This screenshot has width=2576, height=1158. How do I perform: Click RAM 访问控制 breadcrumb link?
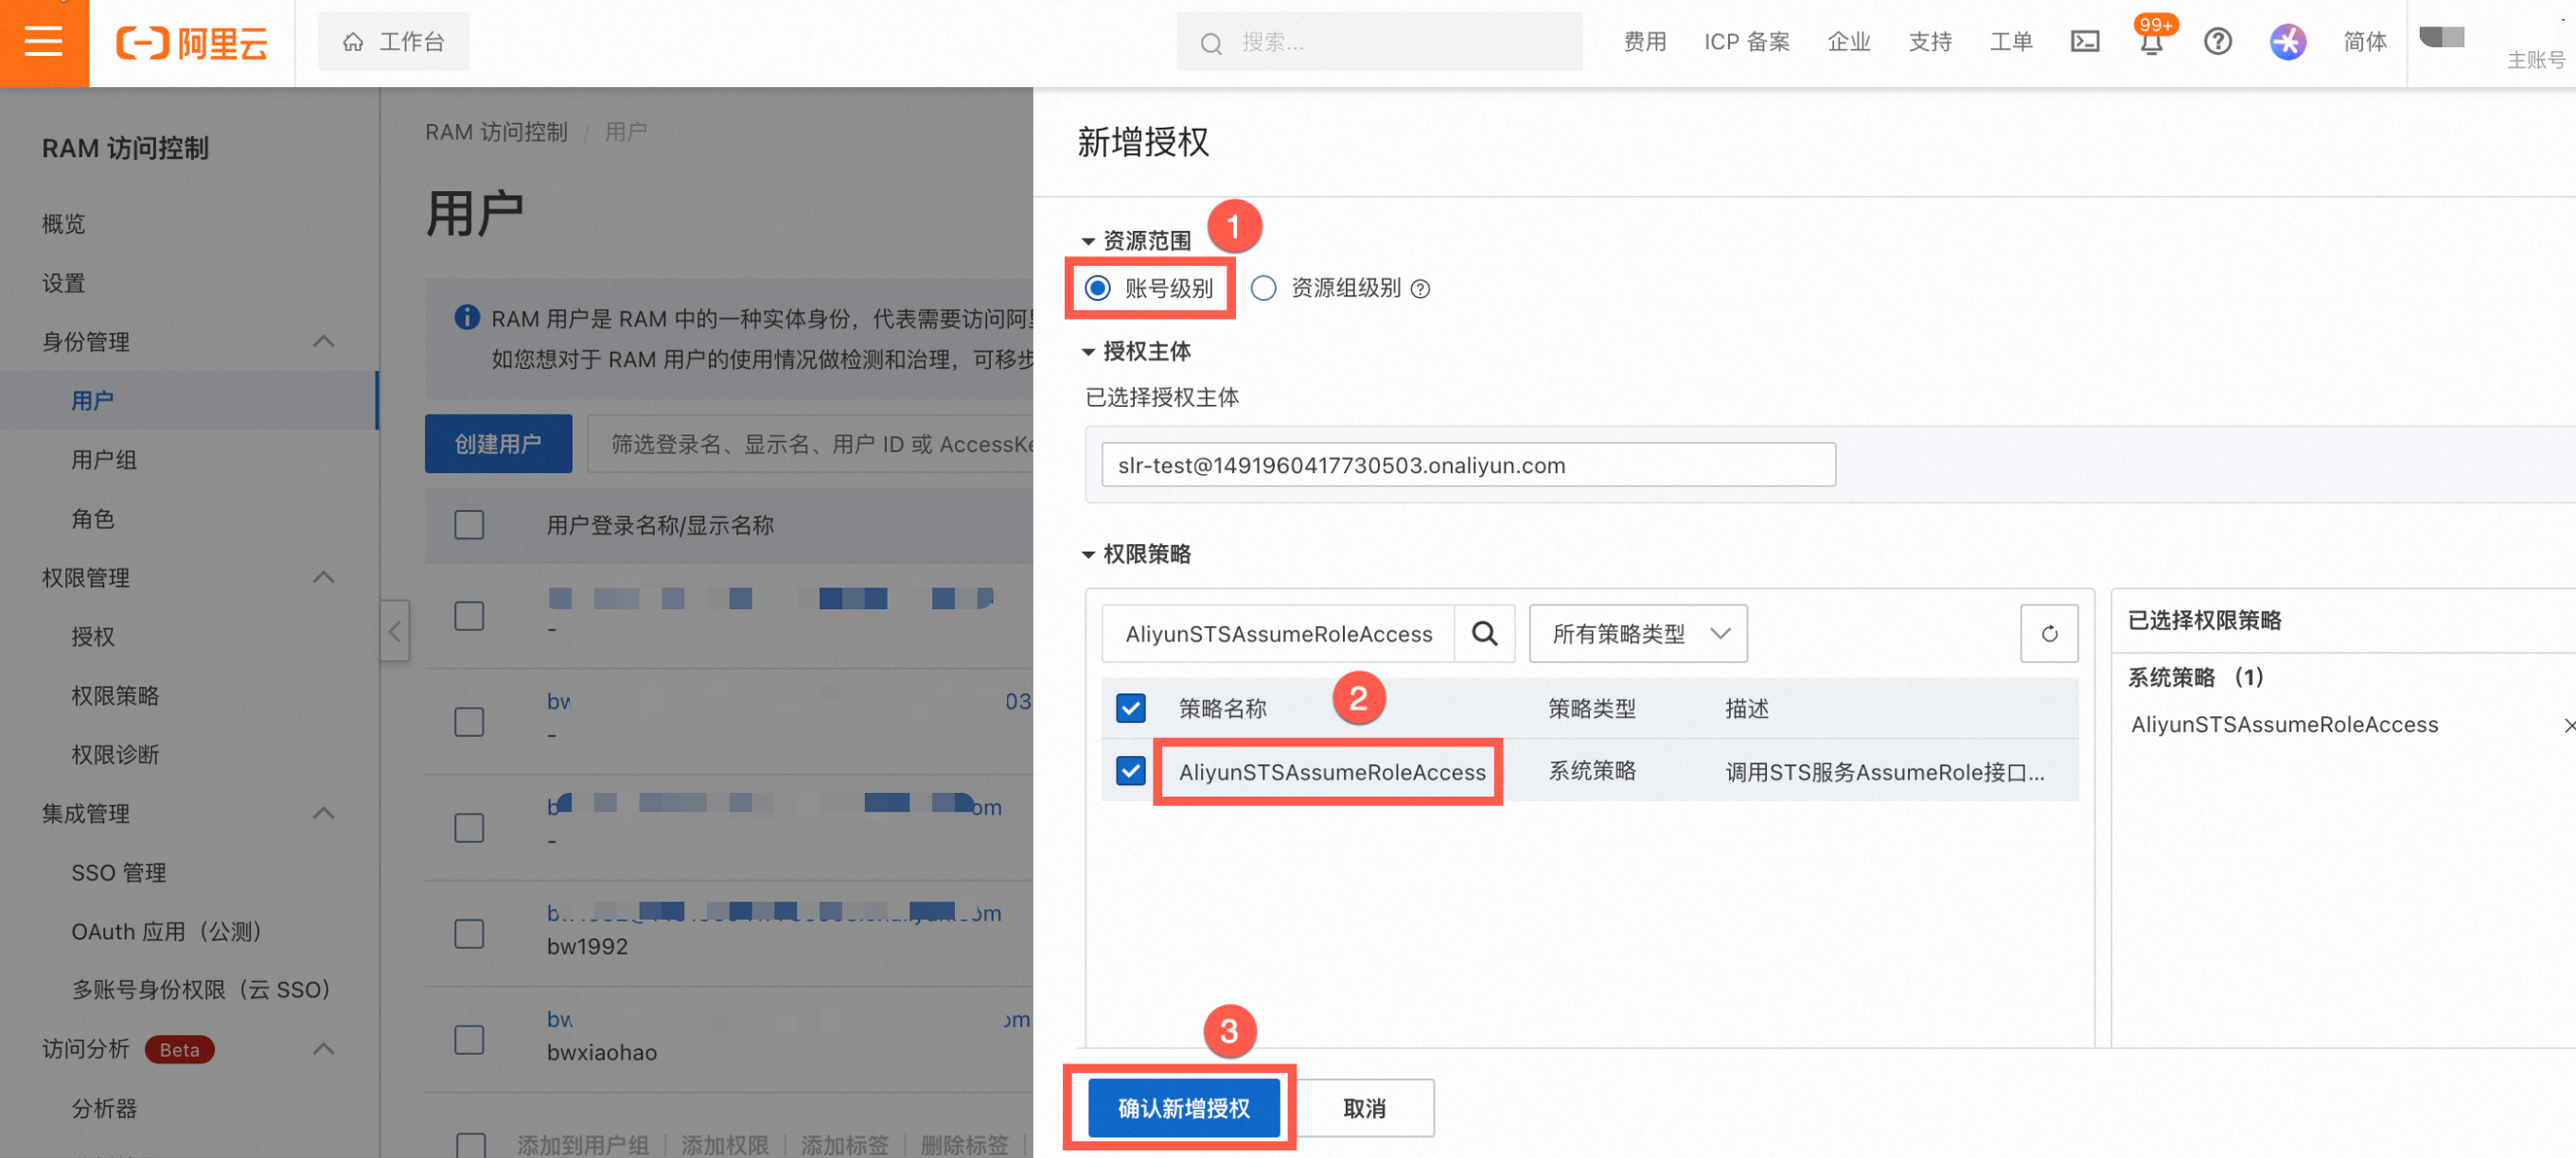point(496,132)
